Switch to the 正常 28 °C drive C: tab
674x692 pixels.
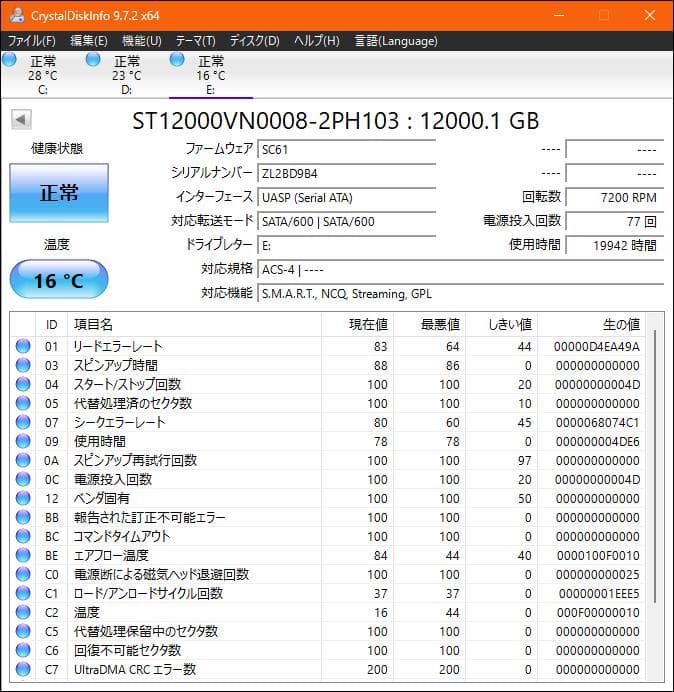[43, 74]
